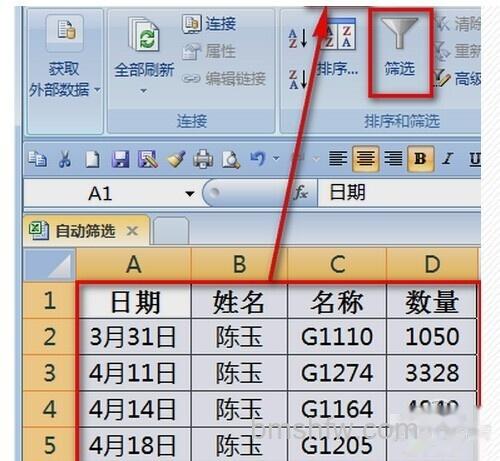The image size is (500, 461).
Task: Select column C header
Action: pos(337,265)
